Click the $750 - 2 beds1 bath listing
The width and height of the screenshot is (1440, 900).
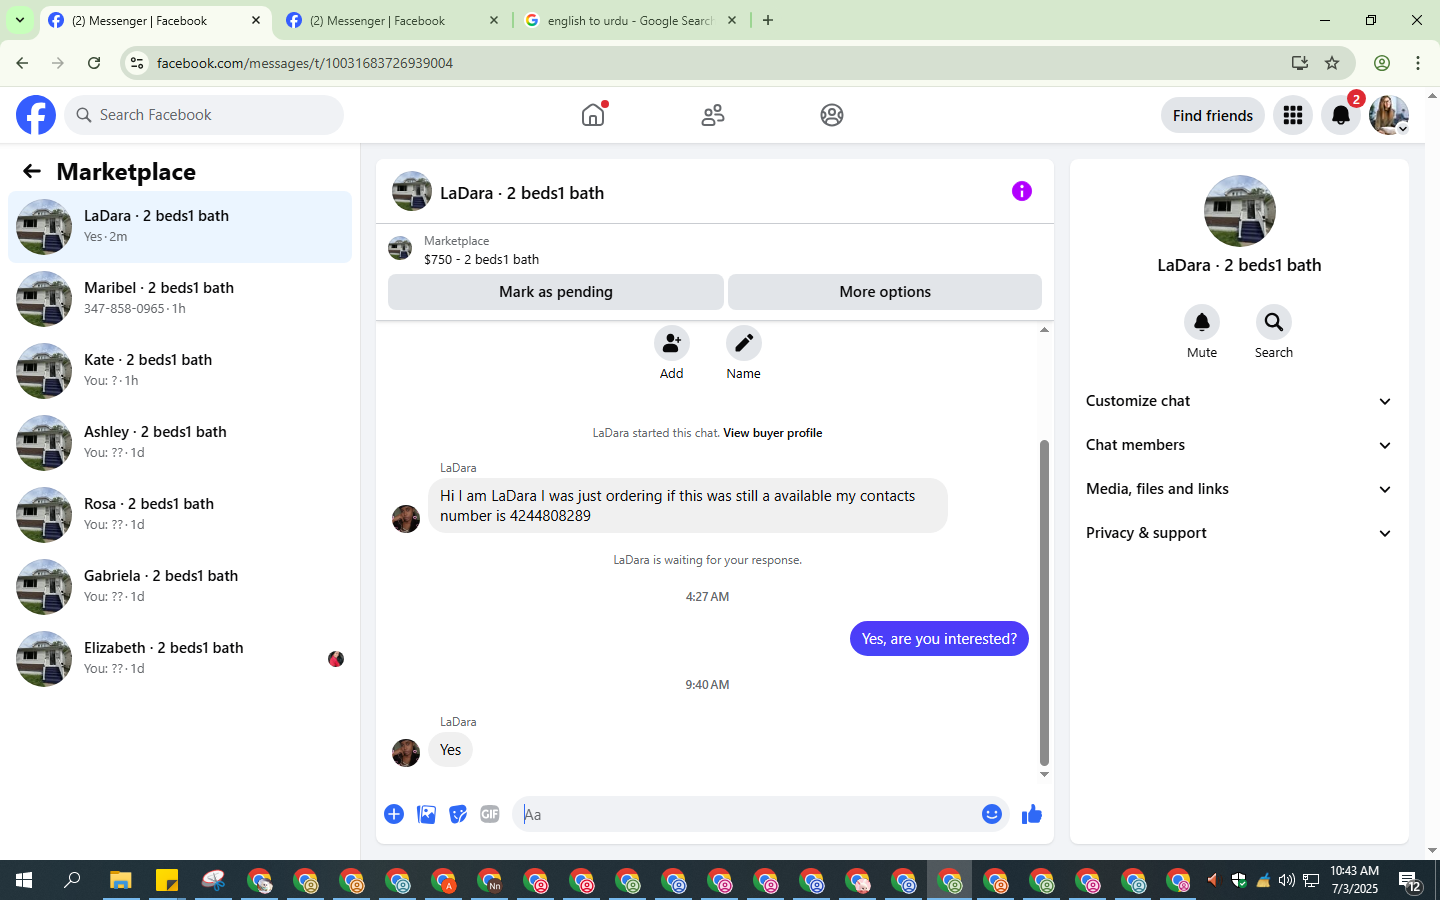481,259
